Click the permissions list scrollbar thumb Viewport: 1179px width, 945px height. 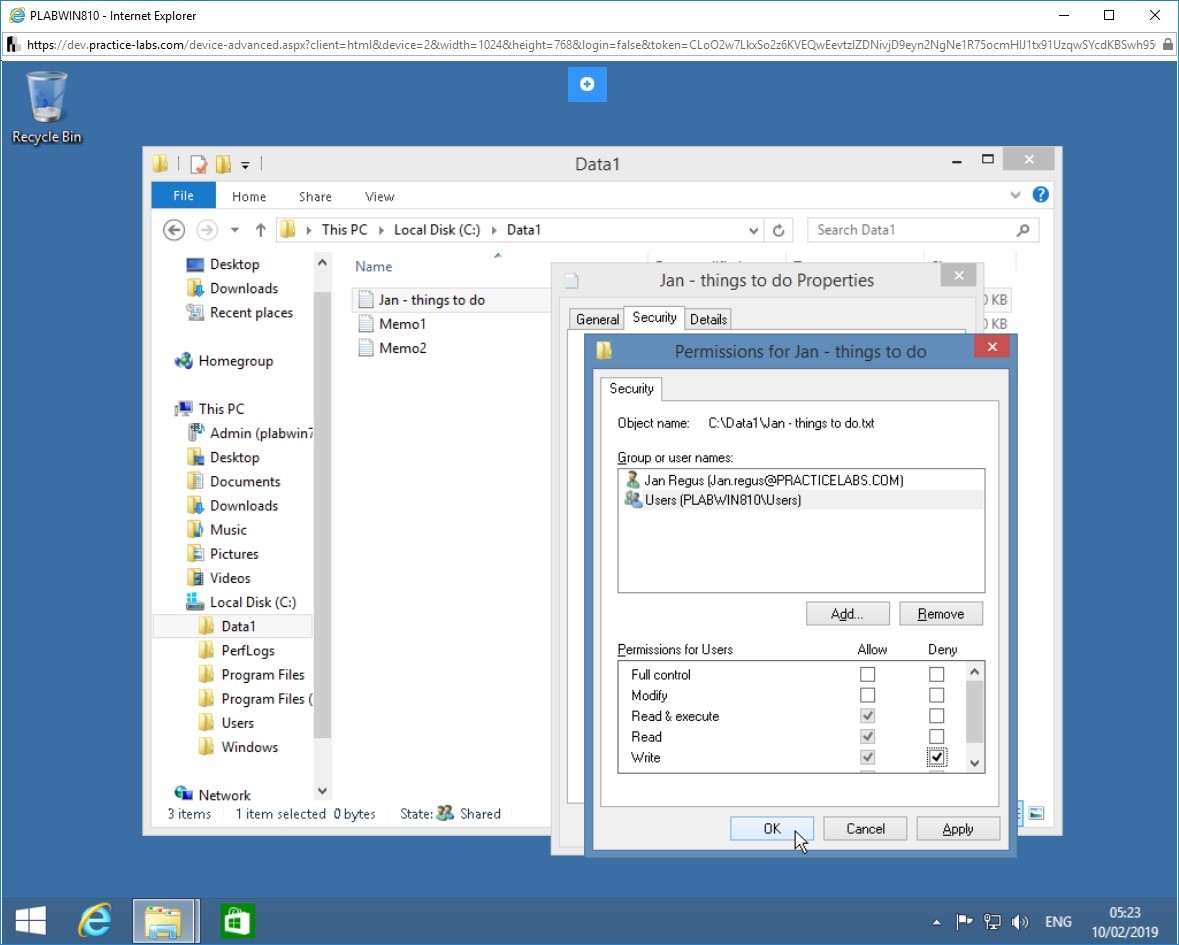point(974,711)
